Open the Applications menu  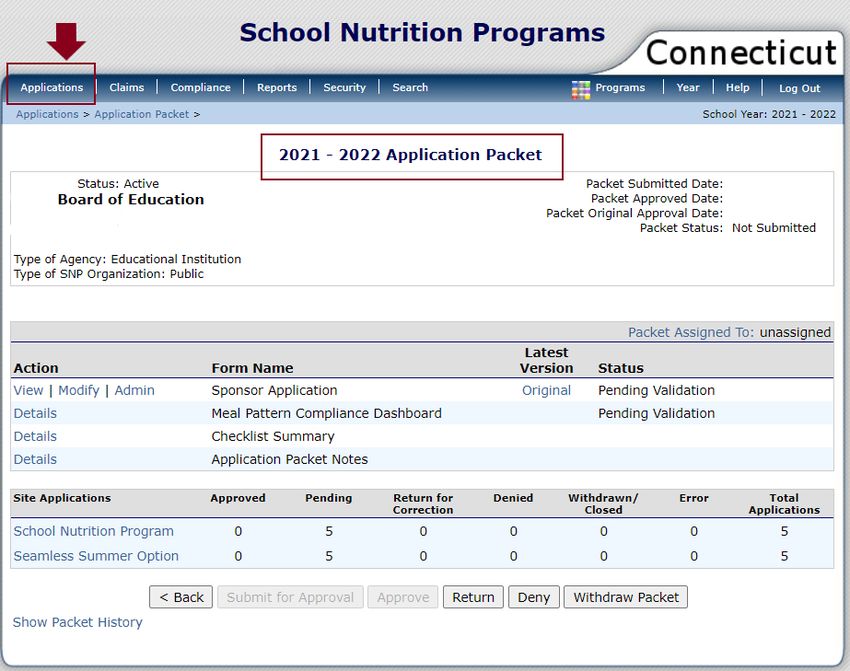click(x=52, y=88)
